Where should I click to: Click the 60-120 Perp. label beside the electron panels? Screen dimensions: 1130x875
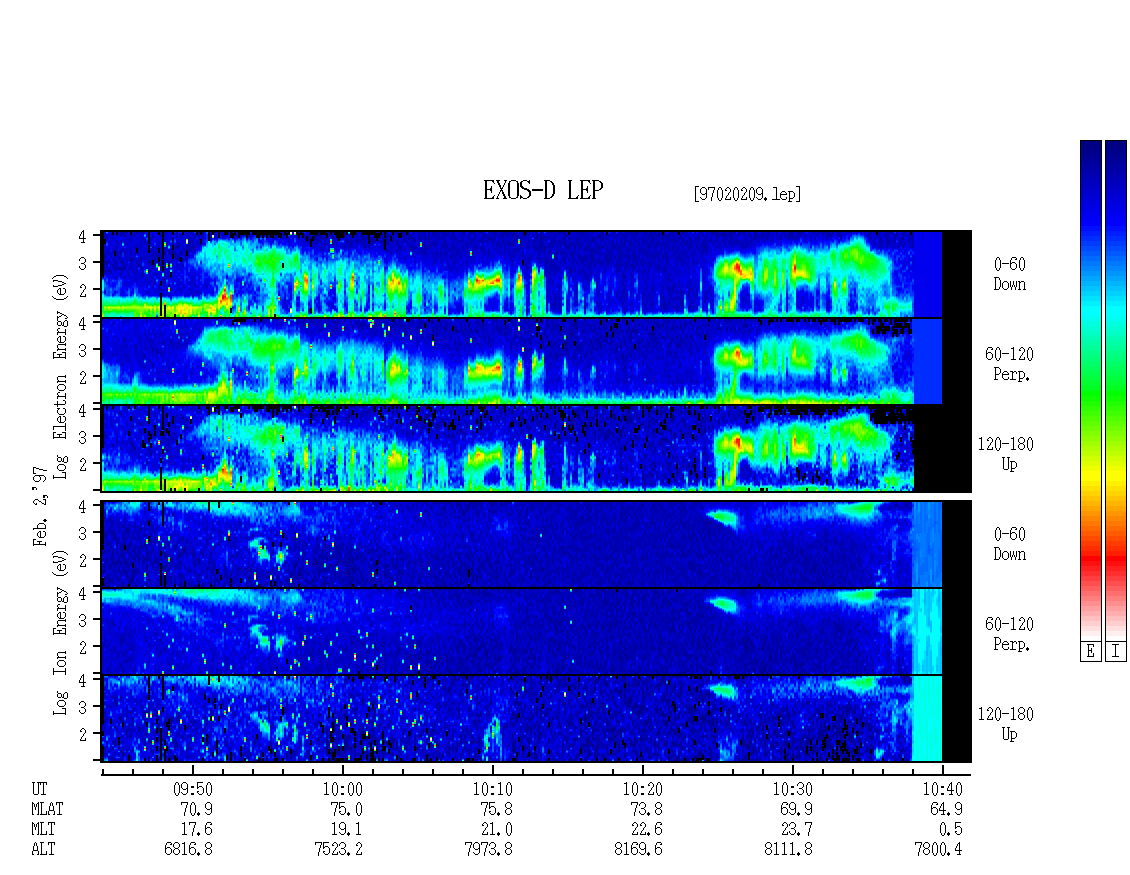tap(1009, 365)
